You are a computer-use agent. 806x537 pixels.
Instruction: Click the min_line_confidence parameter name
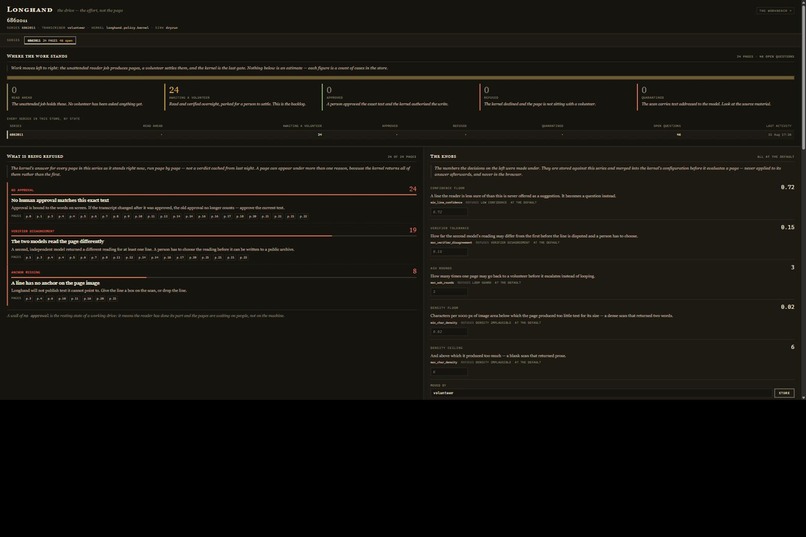(446, 202)
